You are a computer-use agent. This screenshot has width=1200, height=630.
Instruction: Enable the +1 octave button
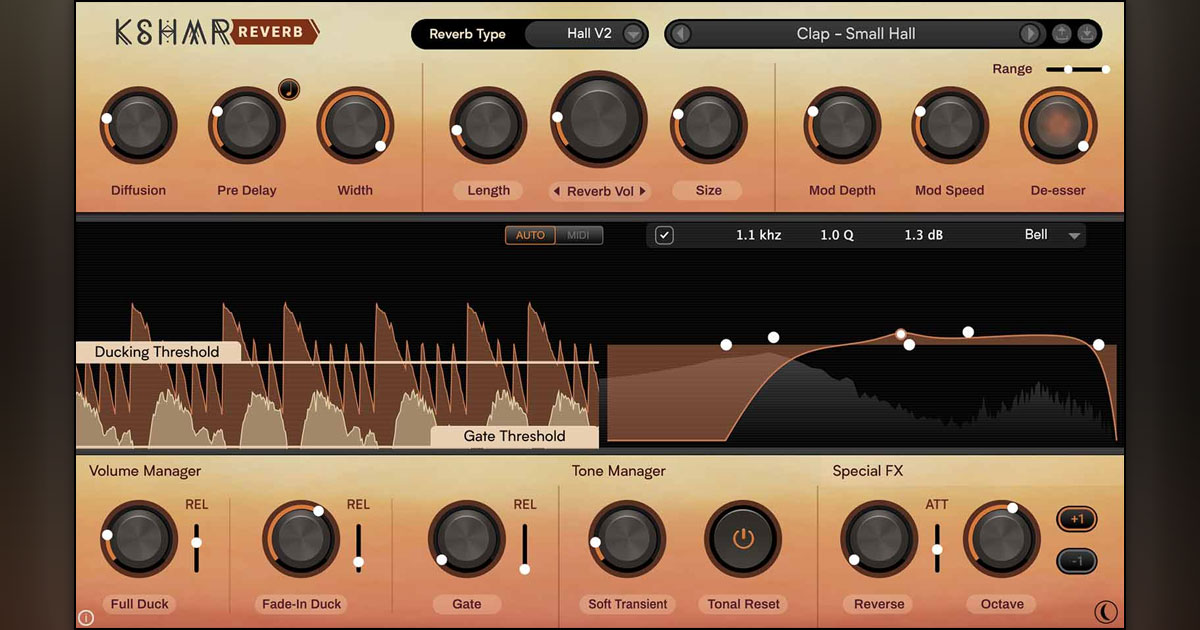pos(1077,520)
